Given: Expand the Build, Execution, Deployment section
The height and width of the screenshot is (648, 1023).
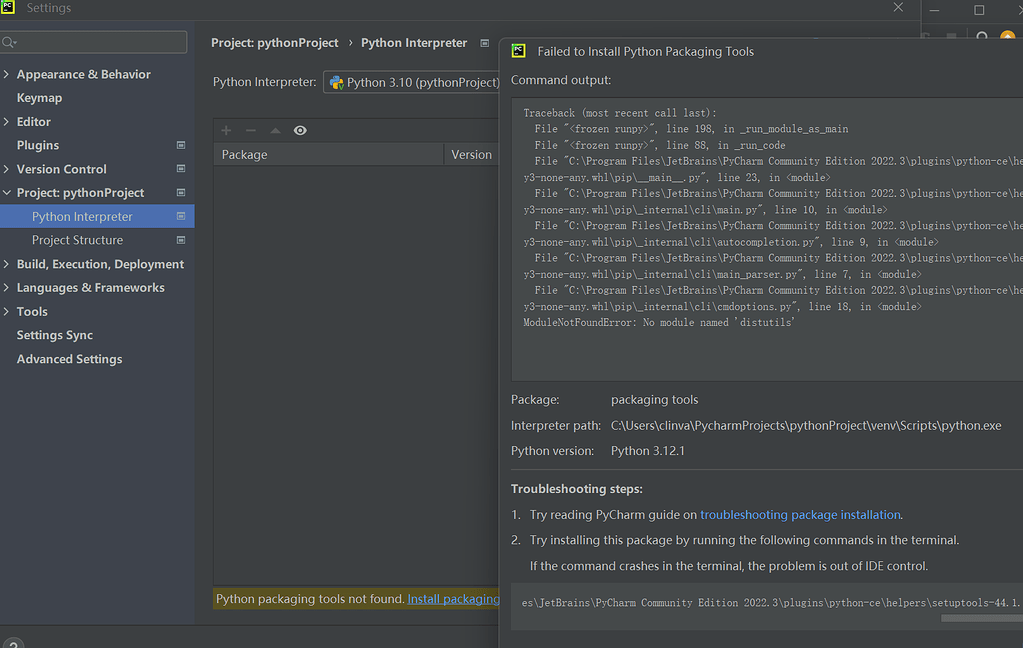Looking at the screenshot, I should coord(7,264).
